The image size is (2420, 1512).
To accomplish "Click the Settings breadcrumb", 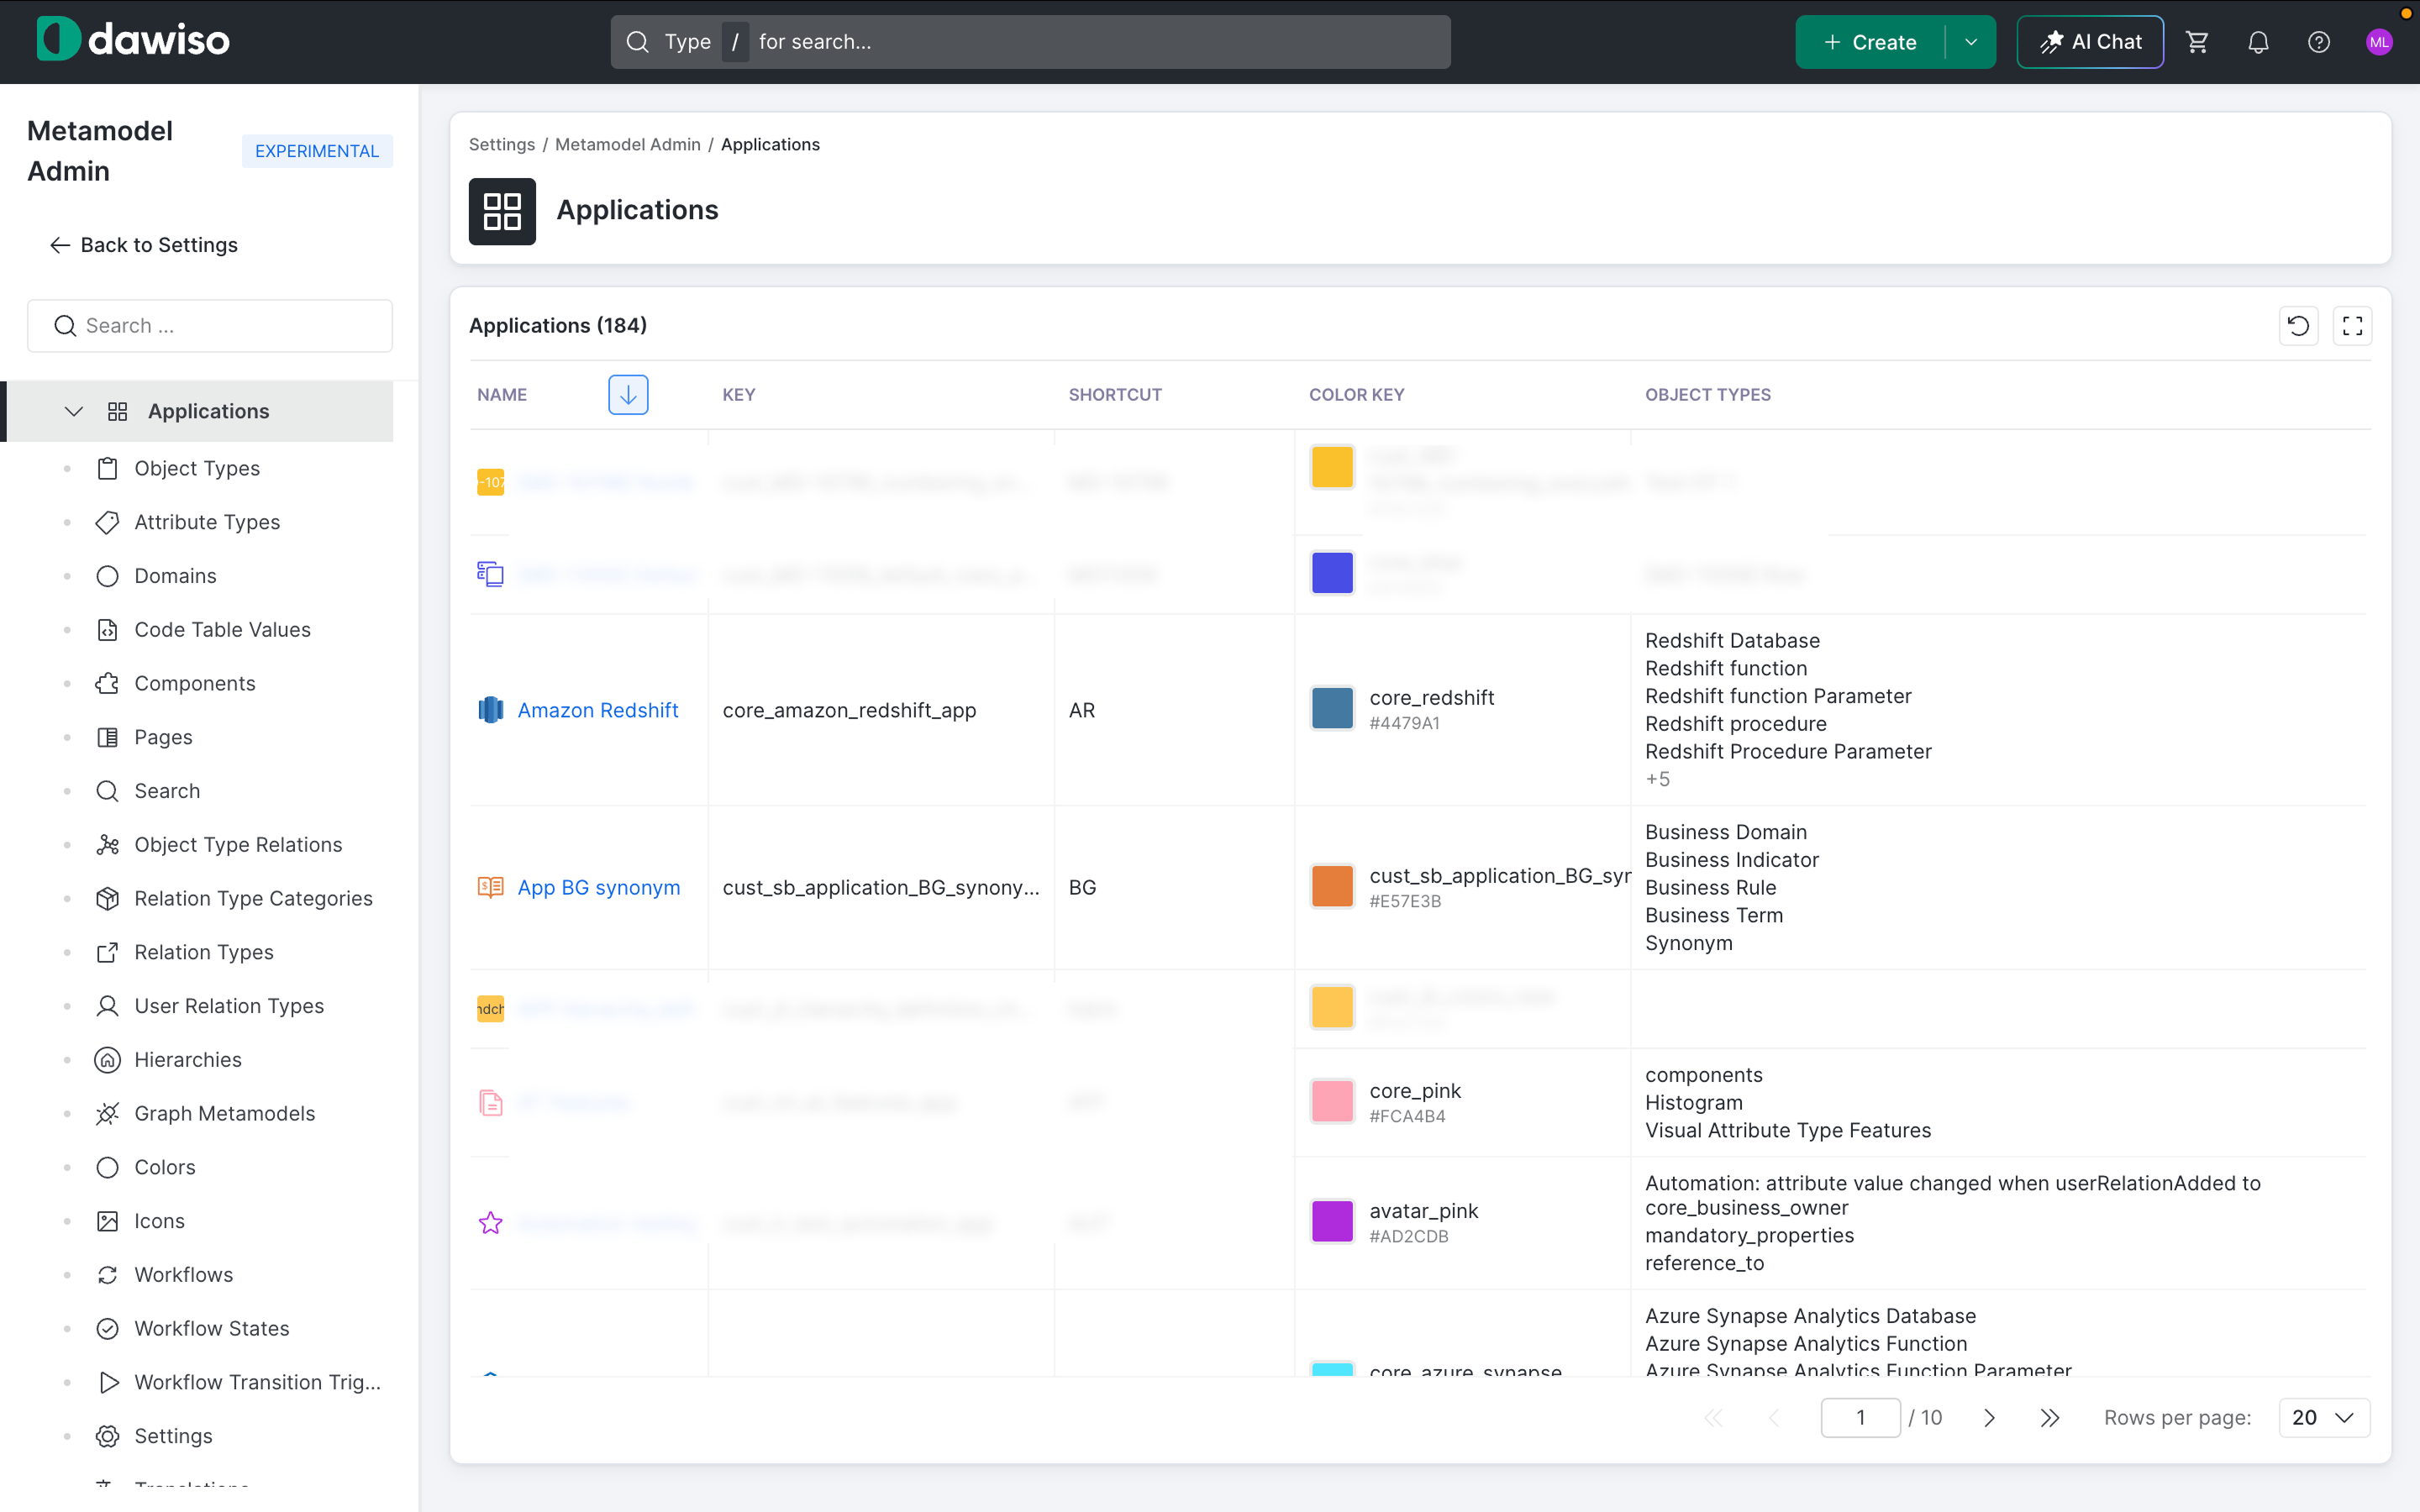I will click(x=502, y=144).
